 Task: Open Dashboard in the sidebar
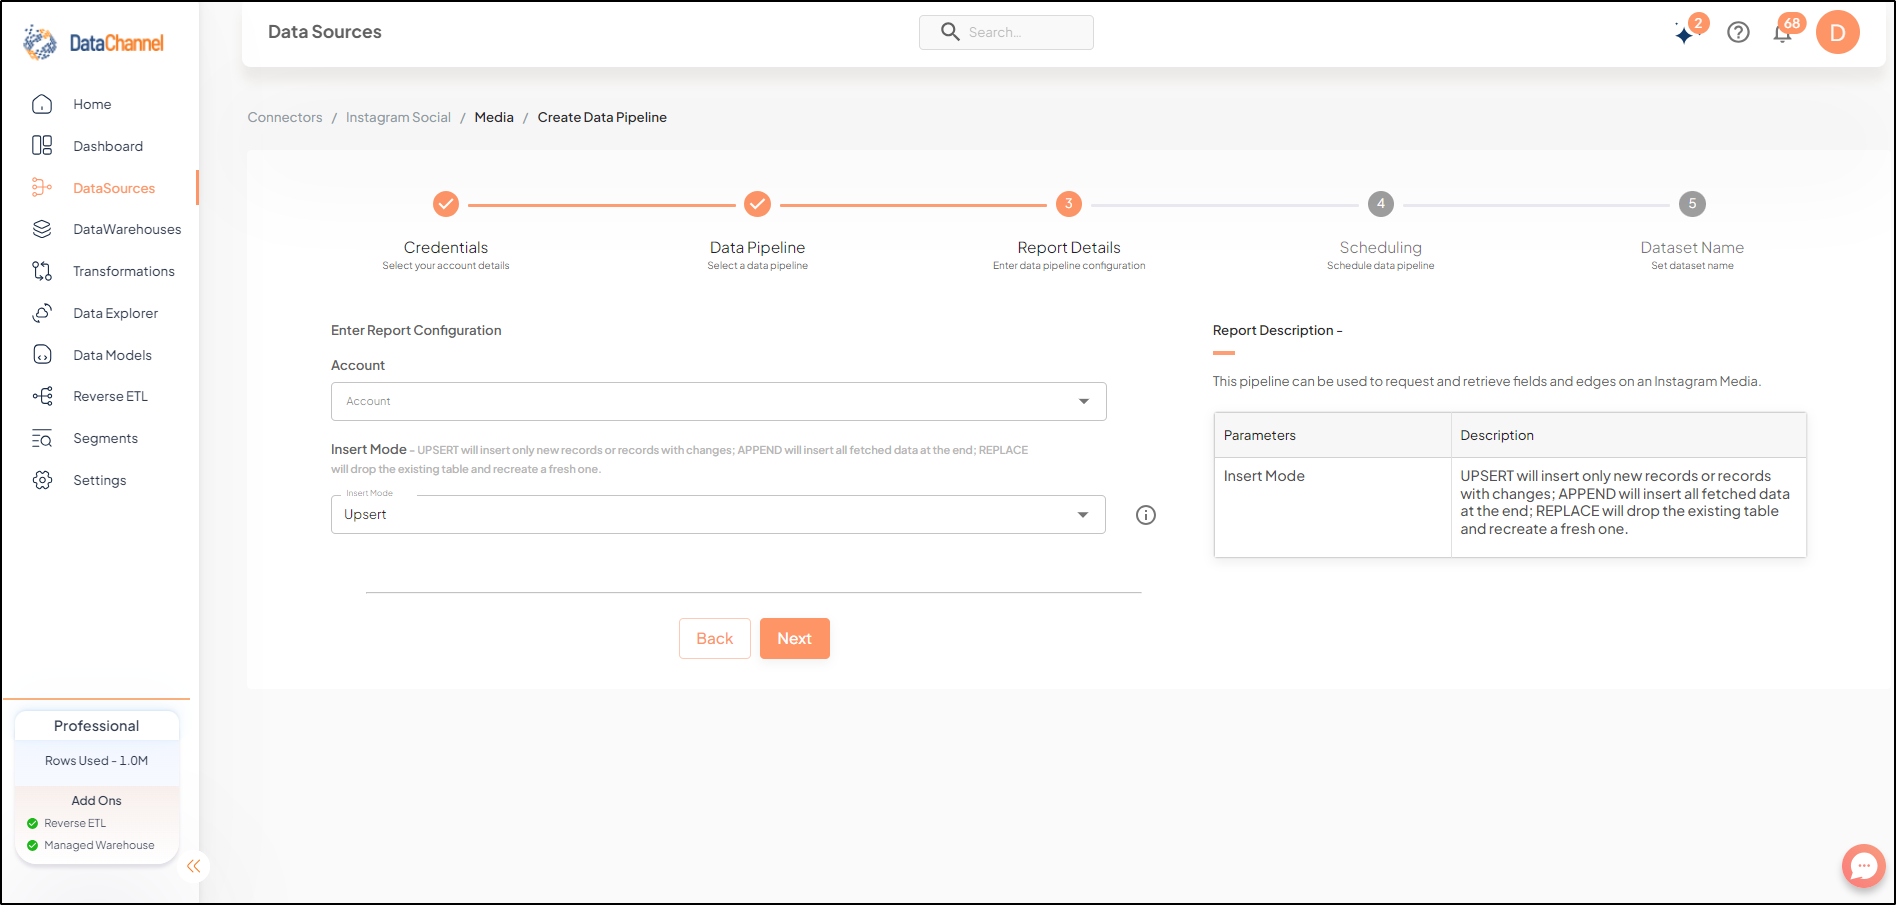[x=108, y=146]
